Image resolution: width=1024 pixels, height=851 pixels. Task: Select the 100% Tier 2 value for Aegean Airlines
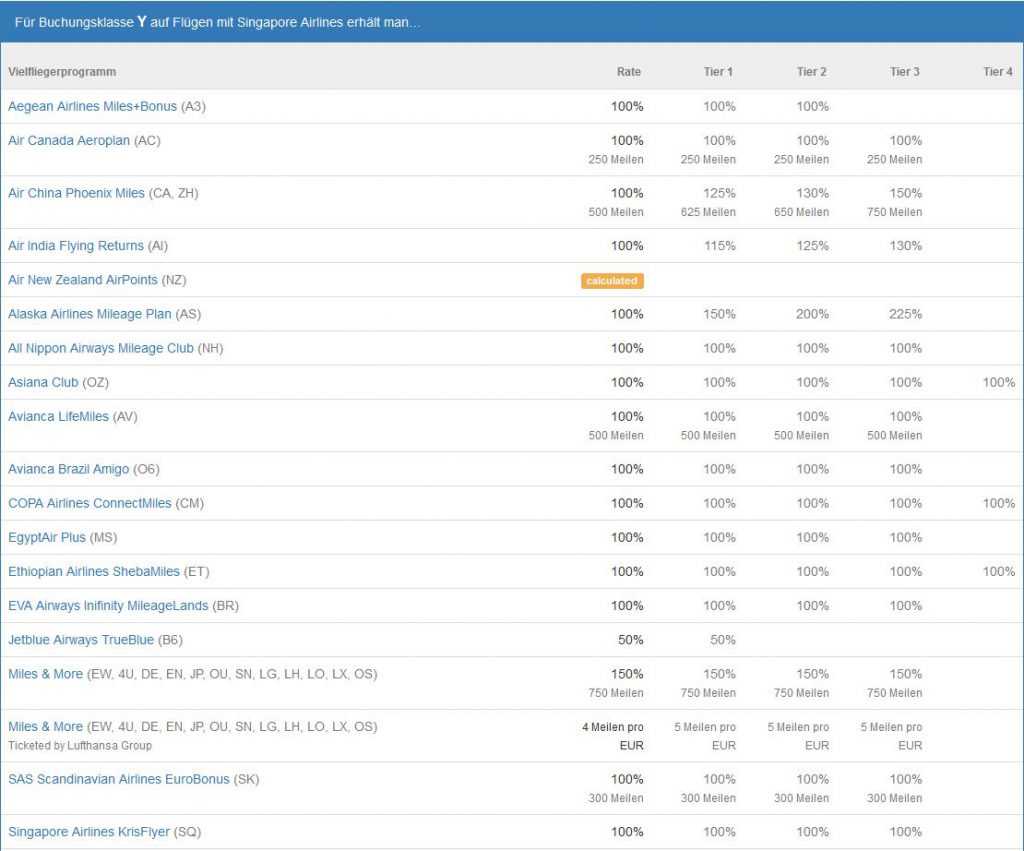812,106
